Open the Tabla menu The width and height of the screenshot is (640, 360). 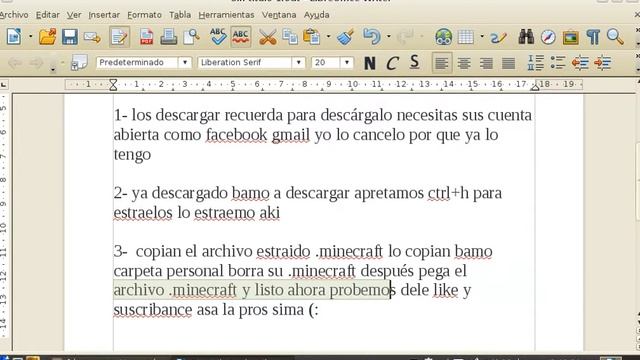[x=180, y=15]
